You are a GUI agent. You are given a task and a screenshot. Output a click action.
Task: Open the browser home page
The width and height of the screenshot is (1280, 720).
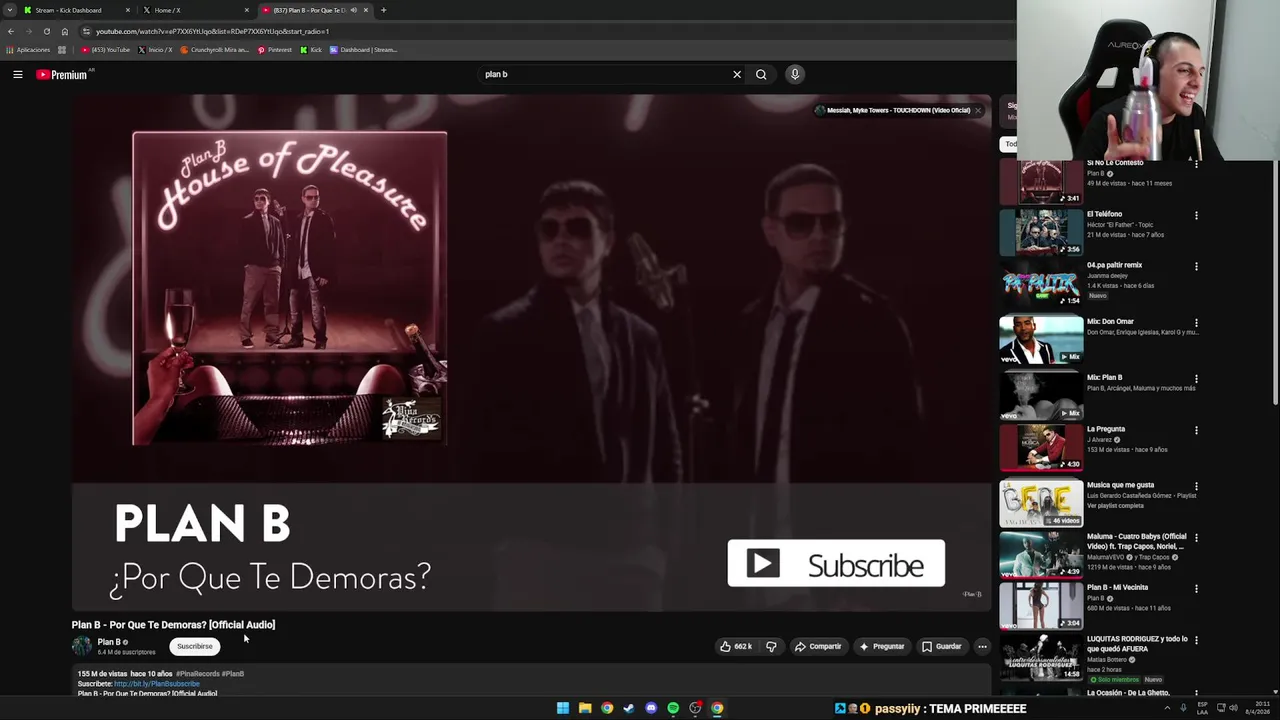(x=64, y=31)
